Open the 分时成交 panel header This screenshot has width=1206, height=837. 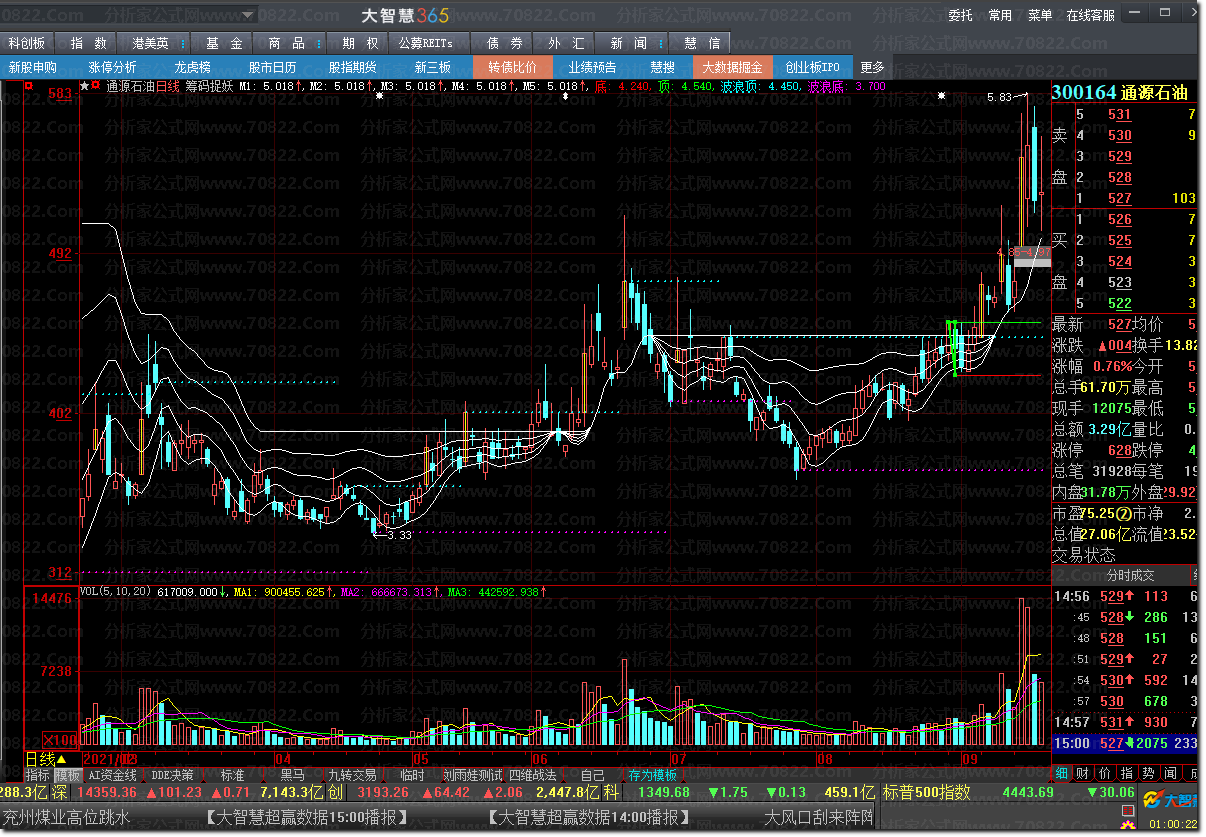coord(1130,575)
